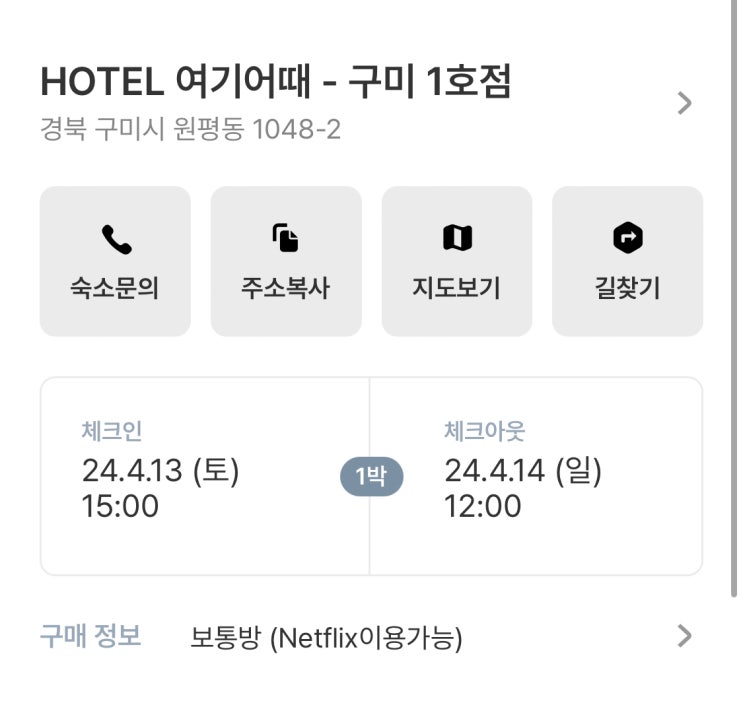Click the 1박 nights badge
Viewport: 743px width, 703px height.
(370, 477)
